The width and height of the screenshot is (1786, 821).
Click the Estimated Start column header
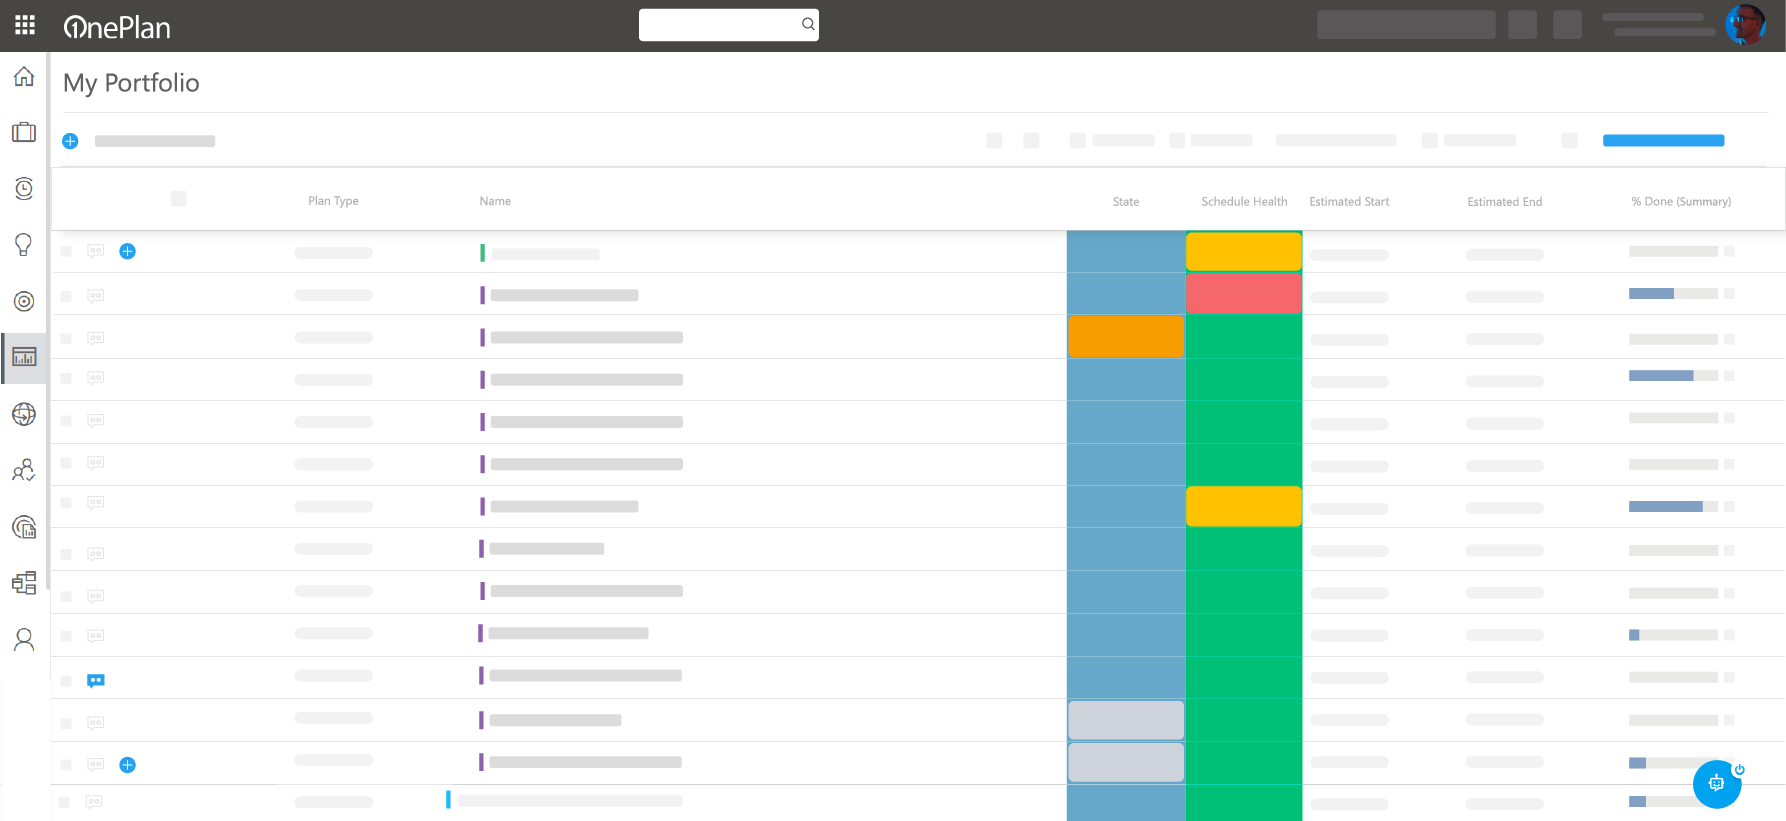pos(1349,202)
